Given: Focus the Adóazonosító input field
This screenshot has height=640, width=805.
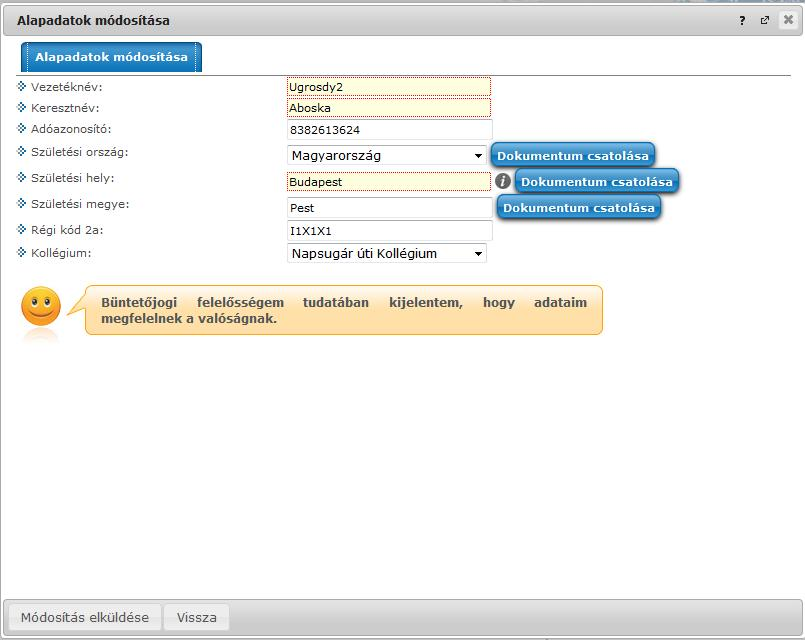Looking at the screenshot, I should (390, 130).
